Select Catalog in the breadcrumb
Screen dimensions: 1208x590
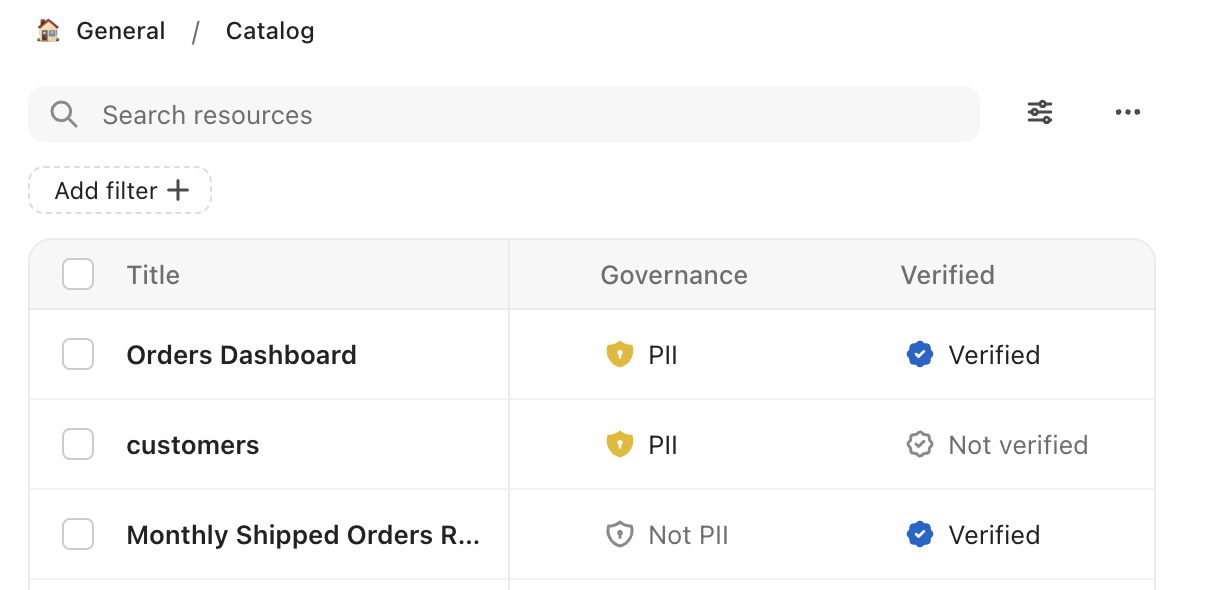[x=270, y=31]
